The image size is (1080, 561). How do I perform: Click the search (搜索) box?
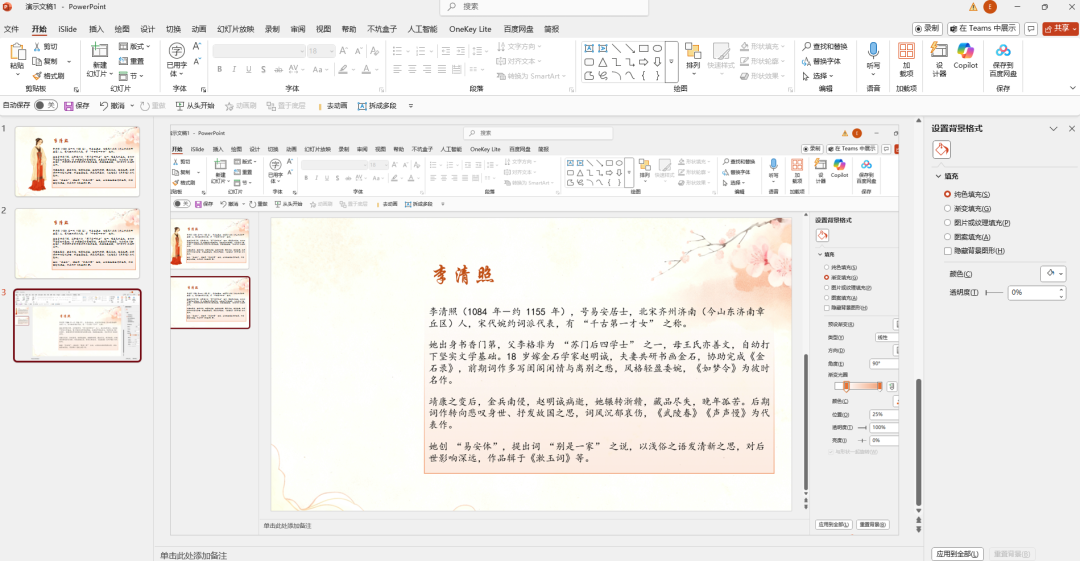click(x=544, y=7)
